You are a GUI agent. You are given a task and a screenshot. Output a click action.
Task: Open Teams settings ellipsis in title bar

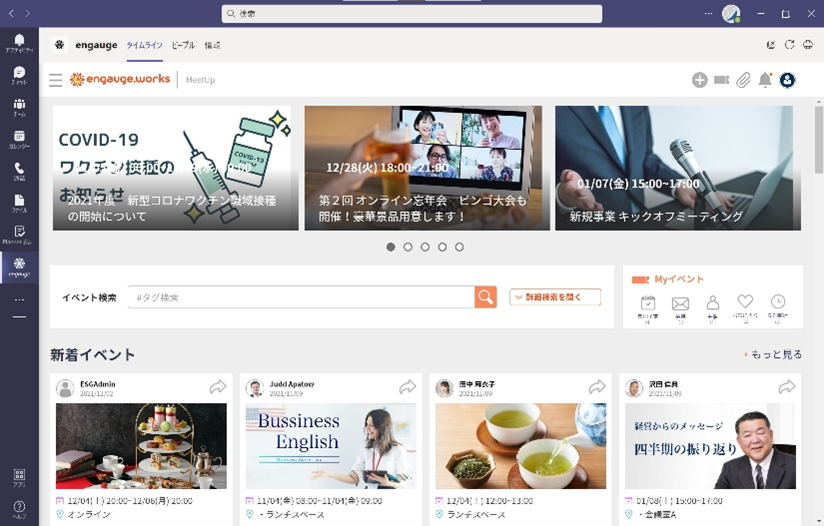click(708, 14)
